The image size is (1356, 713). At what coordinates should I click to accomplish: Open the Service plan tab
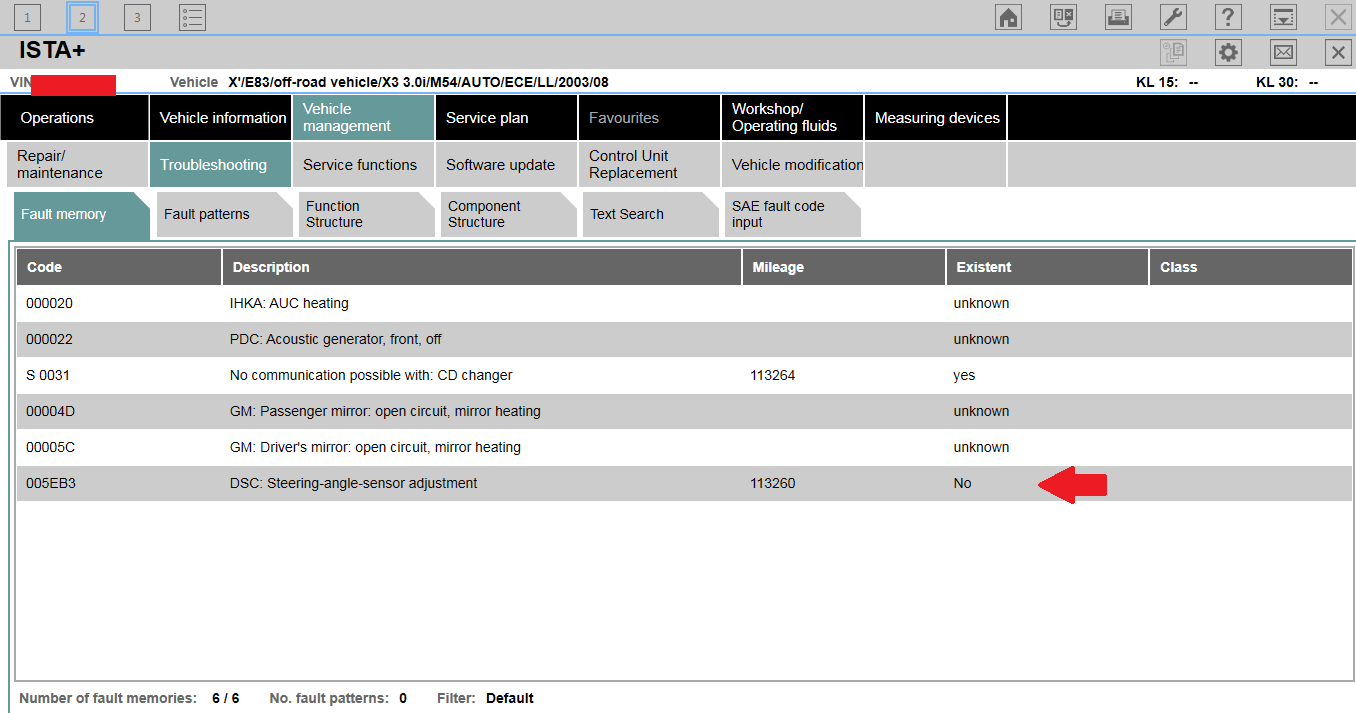coord(507,117)
